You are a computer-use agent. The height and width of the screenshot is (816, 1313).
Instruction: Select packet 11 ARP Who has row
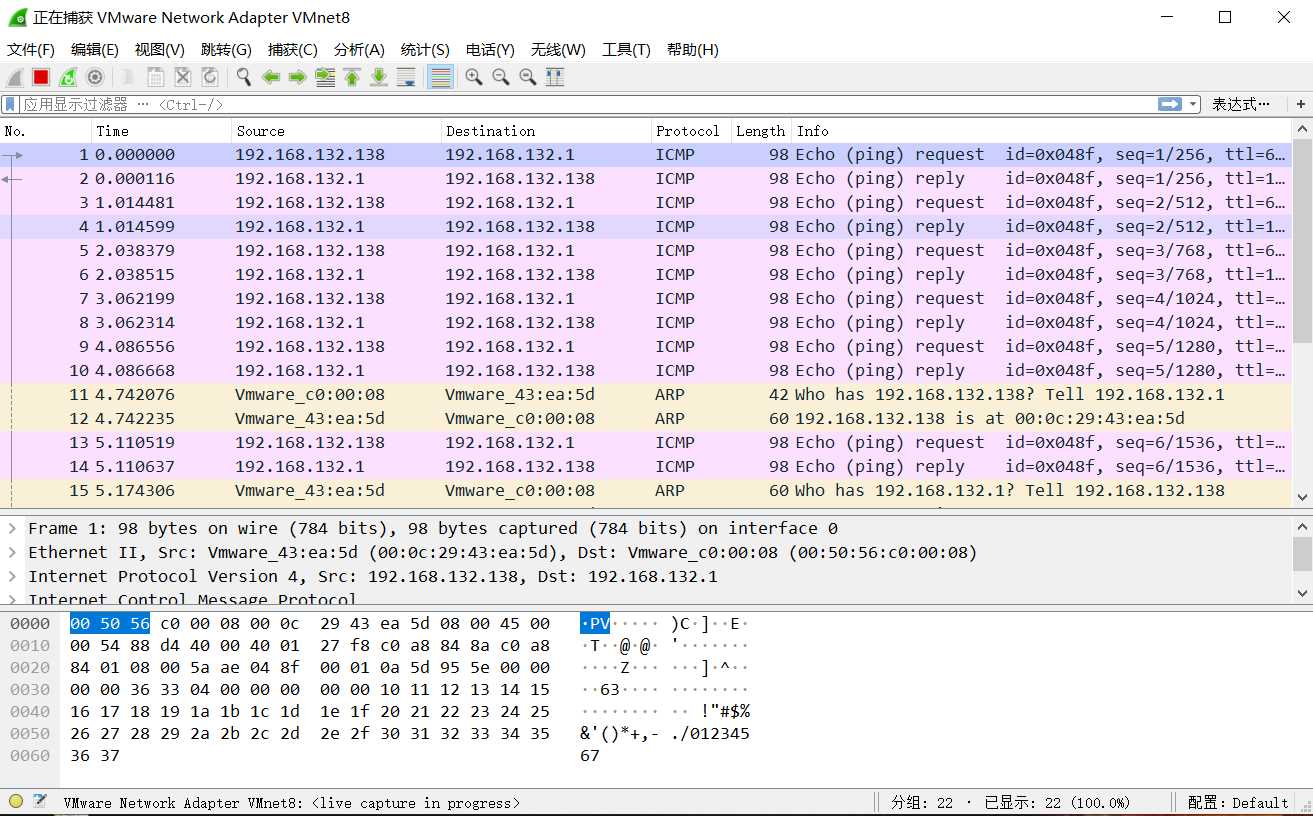[646, 394]
